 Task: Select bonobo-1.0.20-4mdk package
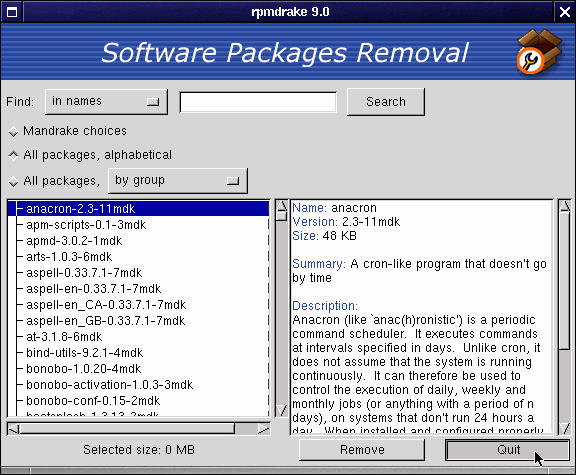click(x=138, y=368)
